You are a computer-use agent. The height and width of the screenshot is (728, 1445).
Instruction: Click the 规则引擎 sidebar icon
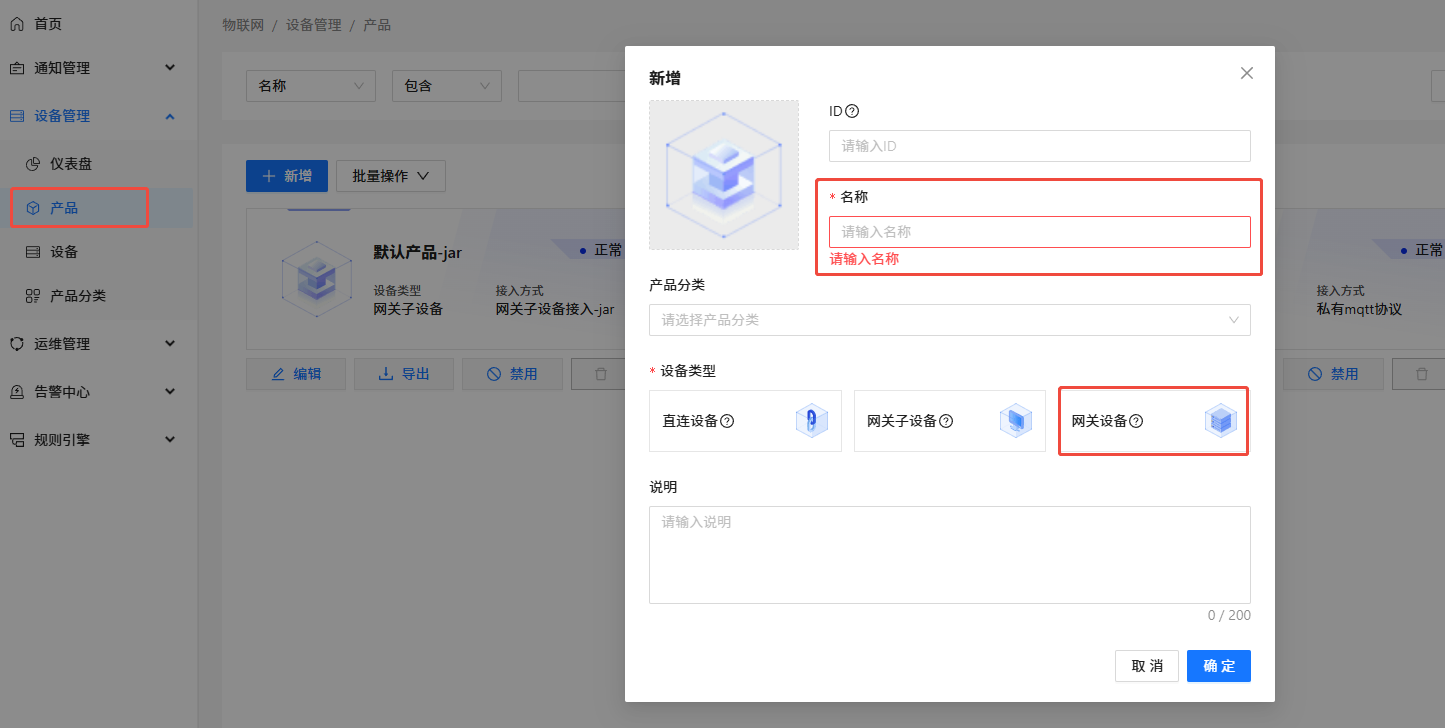tap(17, 439)
